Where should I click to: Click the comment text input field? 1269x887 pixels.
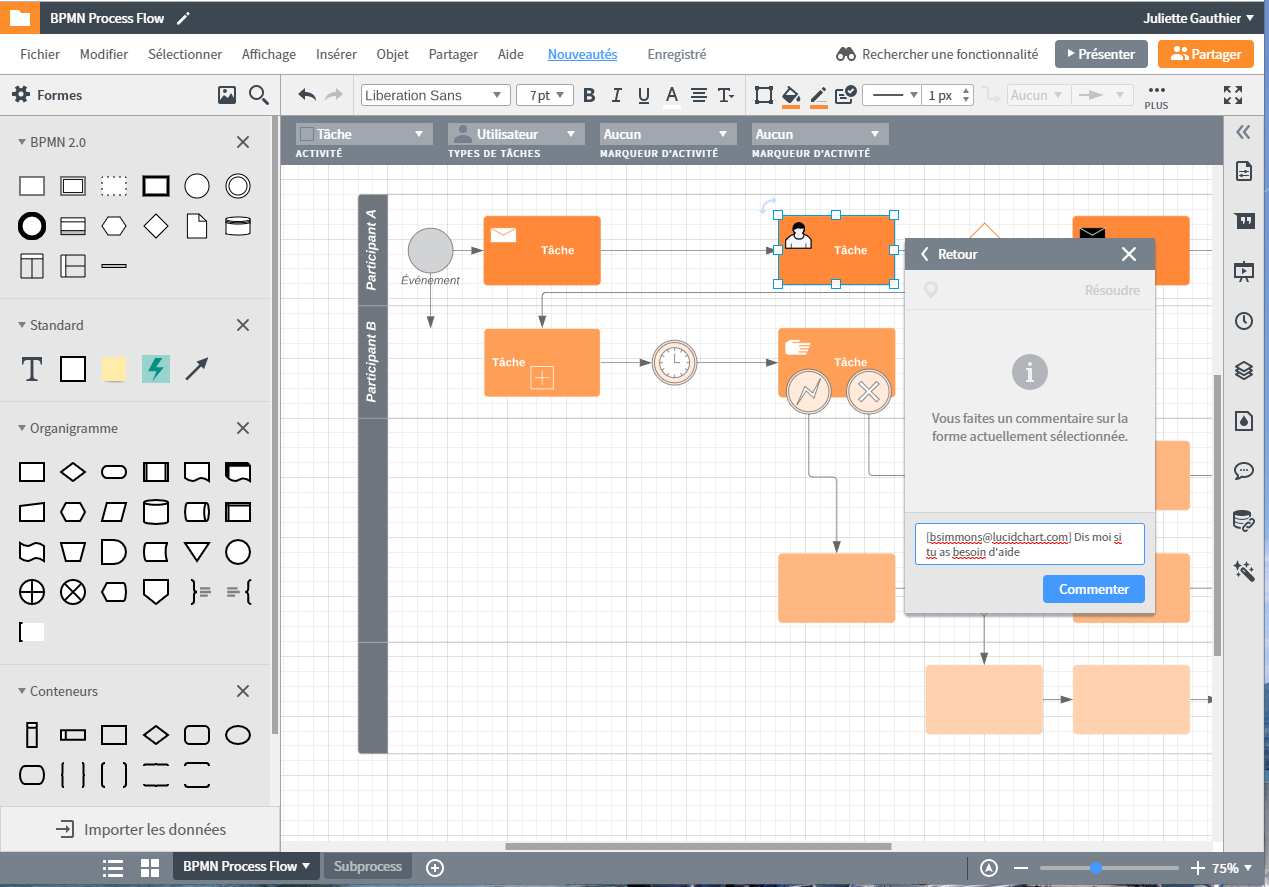tap(1030, 544)
